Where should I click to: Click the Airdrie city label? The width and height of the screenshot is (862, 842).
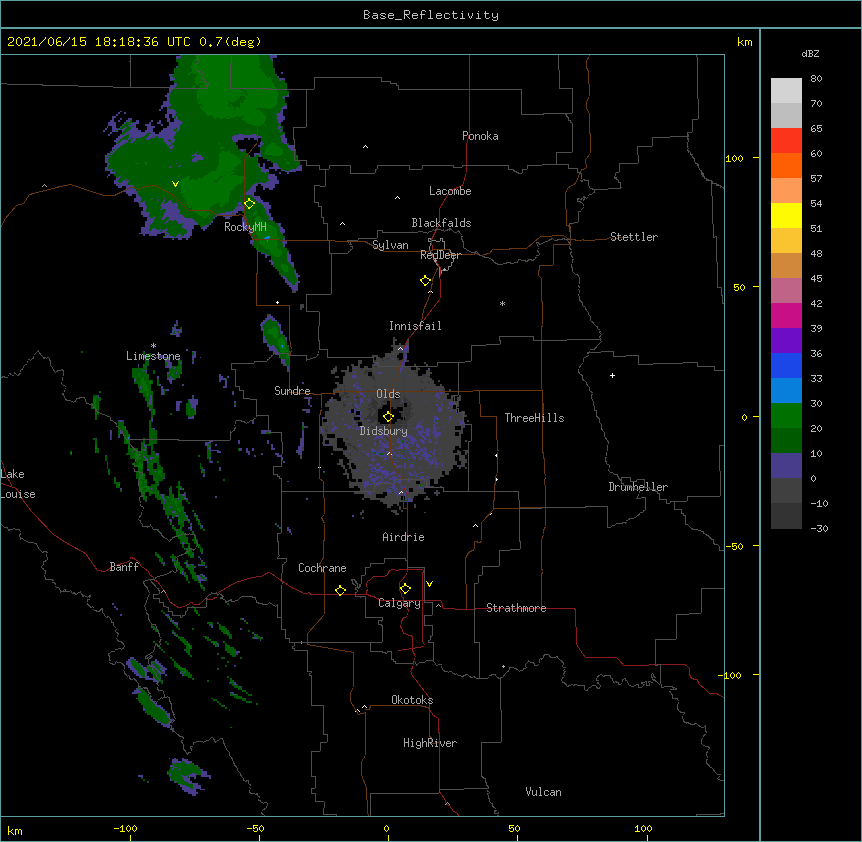pos(403,537)
